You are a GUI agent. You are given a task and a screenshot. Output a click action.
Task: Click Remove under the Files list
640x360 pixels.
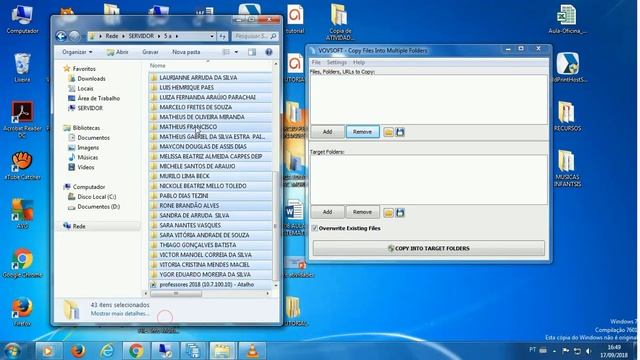coord(362,132)
